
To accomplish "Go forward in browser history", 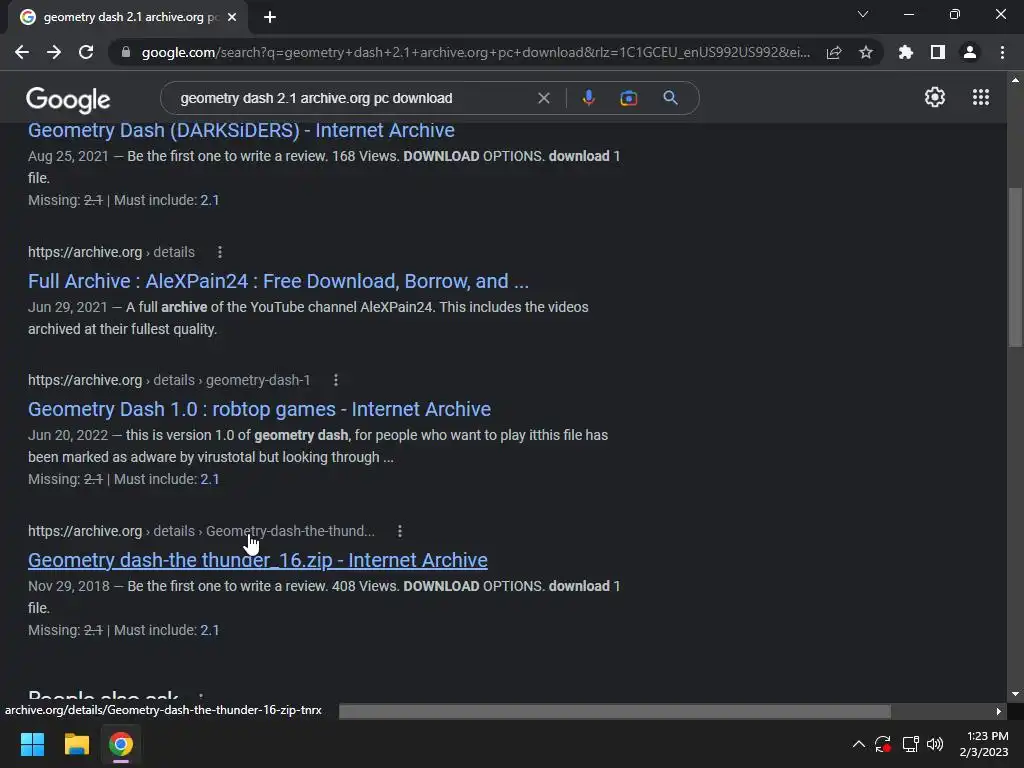I will tap(54, 52).
